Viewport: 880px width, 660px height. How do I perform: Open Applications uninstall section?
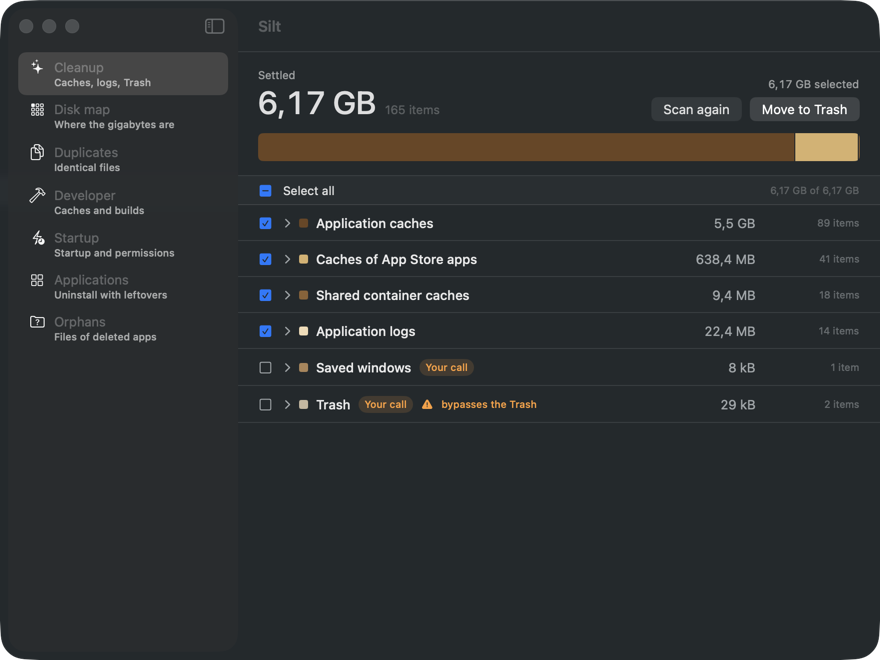click(123, 287)
